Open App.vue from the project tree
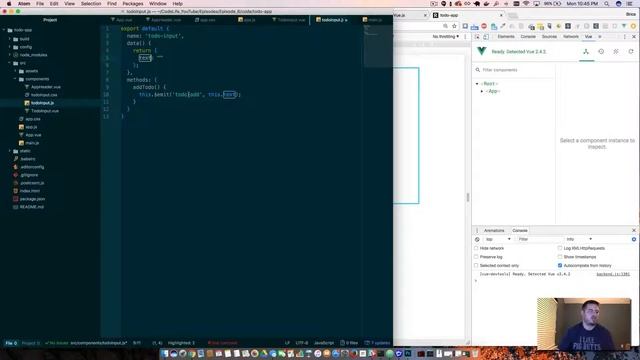Image resolution: width=640 pixels, height=360 pixels. tap(33, 135)
